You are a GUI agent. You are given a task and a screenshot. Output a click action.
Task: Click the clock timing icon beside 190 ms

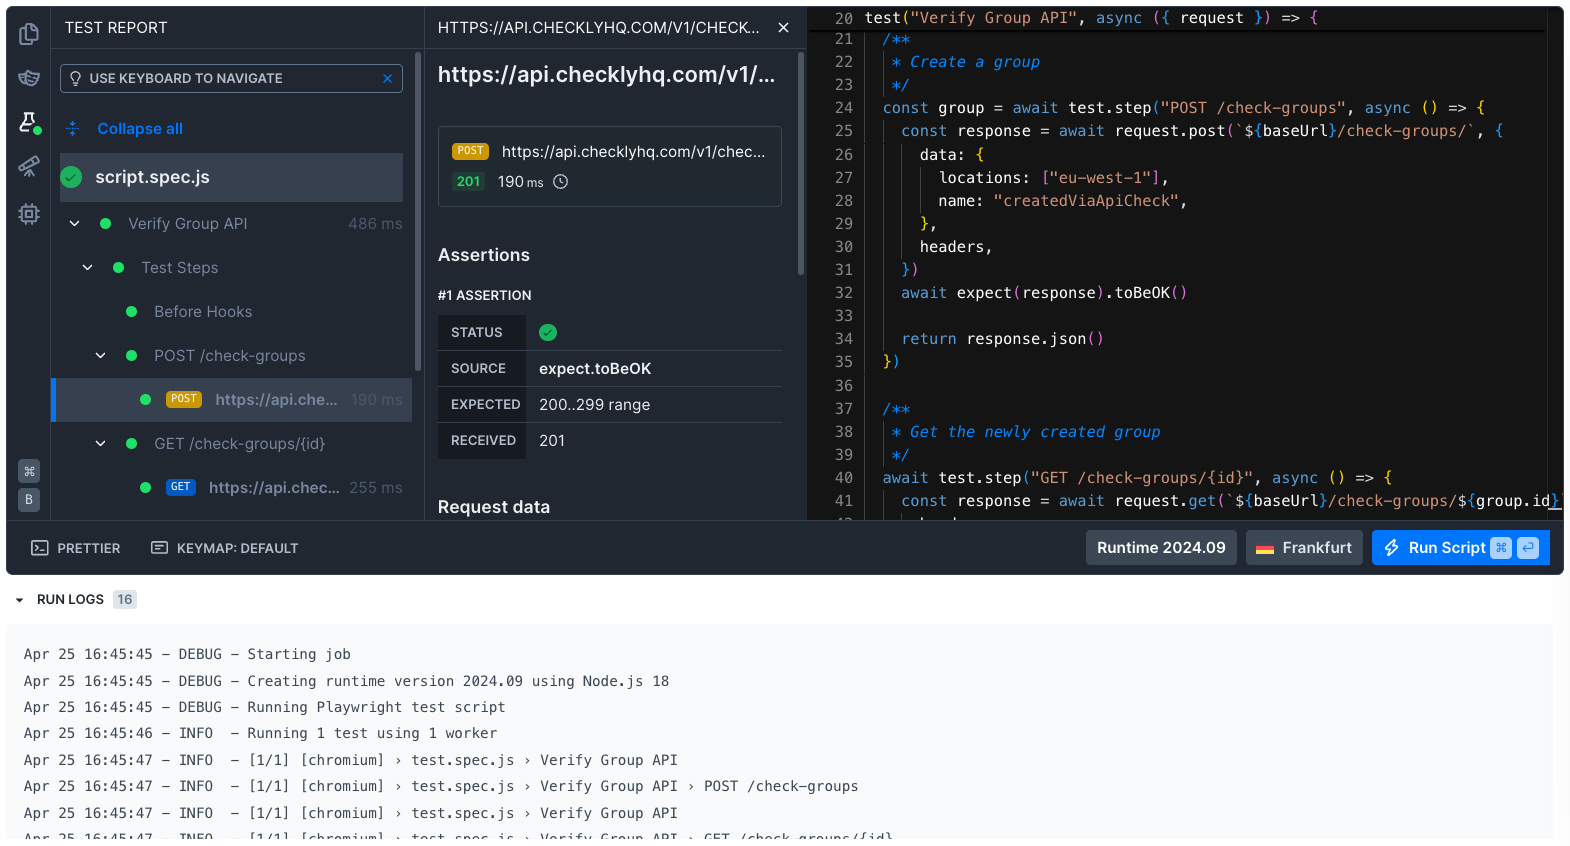pyautogui.click(x=561, y=182)
